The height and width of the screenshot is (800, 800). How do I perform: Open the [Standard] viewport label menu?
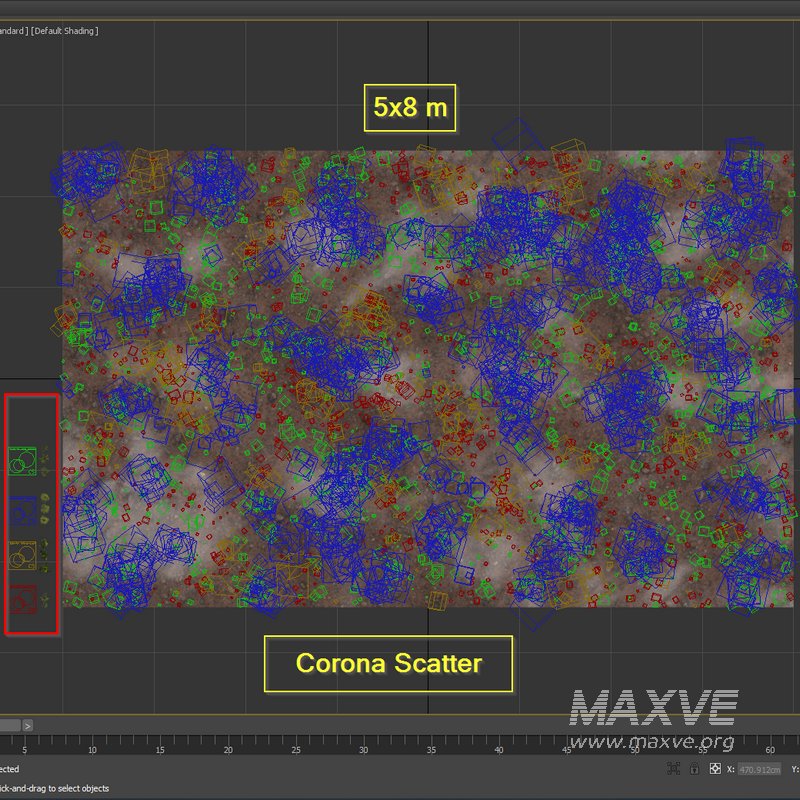14,31
